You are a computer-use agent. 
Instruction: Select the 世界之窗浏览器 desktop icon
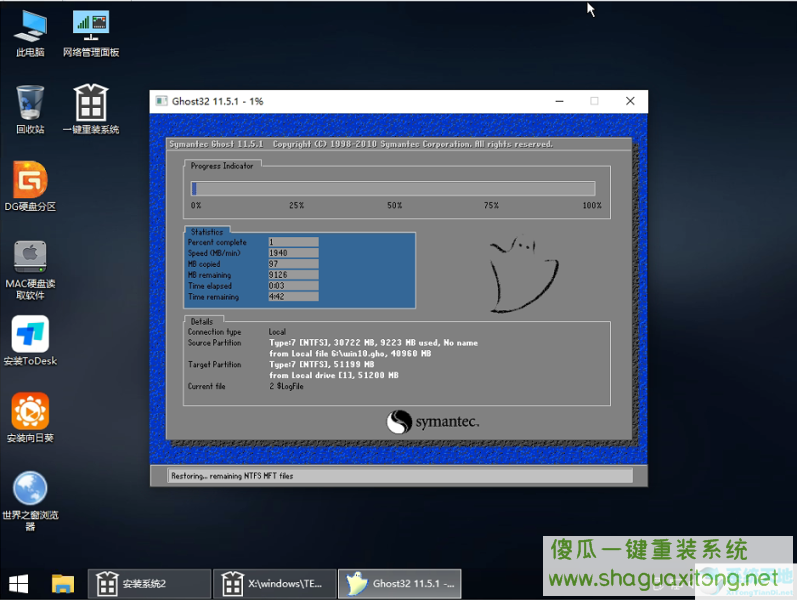[30, 501]
